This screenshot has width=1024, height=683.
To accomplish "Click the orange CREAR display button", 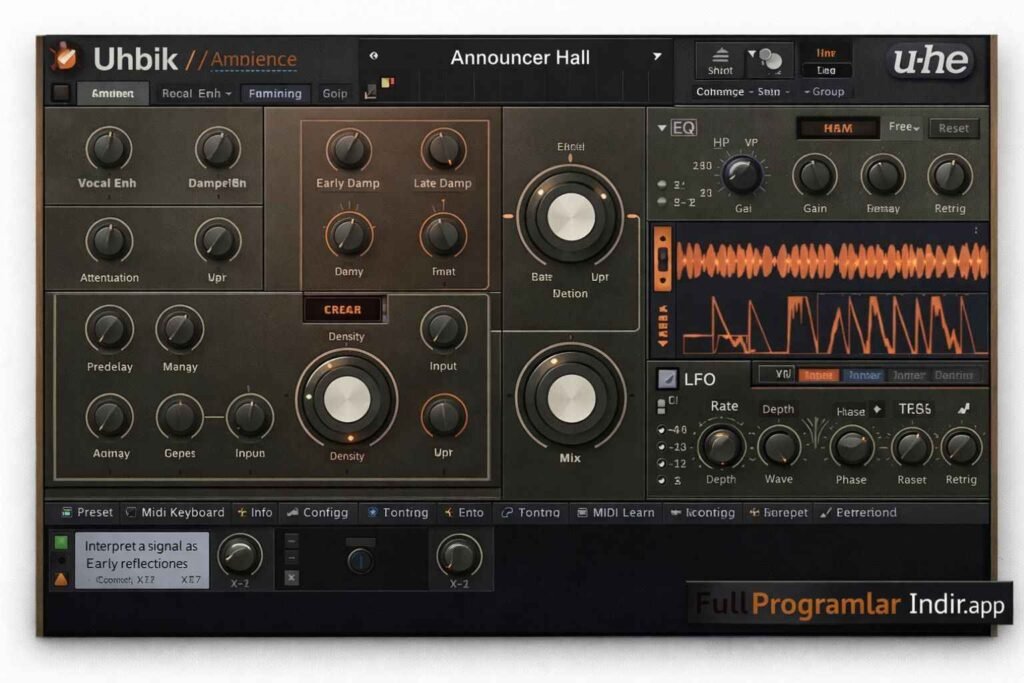I will (x=342, y=310).
